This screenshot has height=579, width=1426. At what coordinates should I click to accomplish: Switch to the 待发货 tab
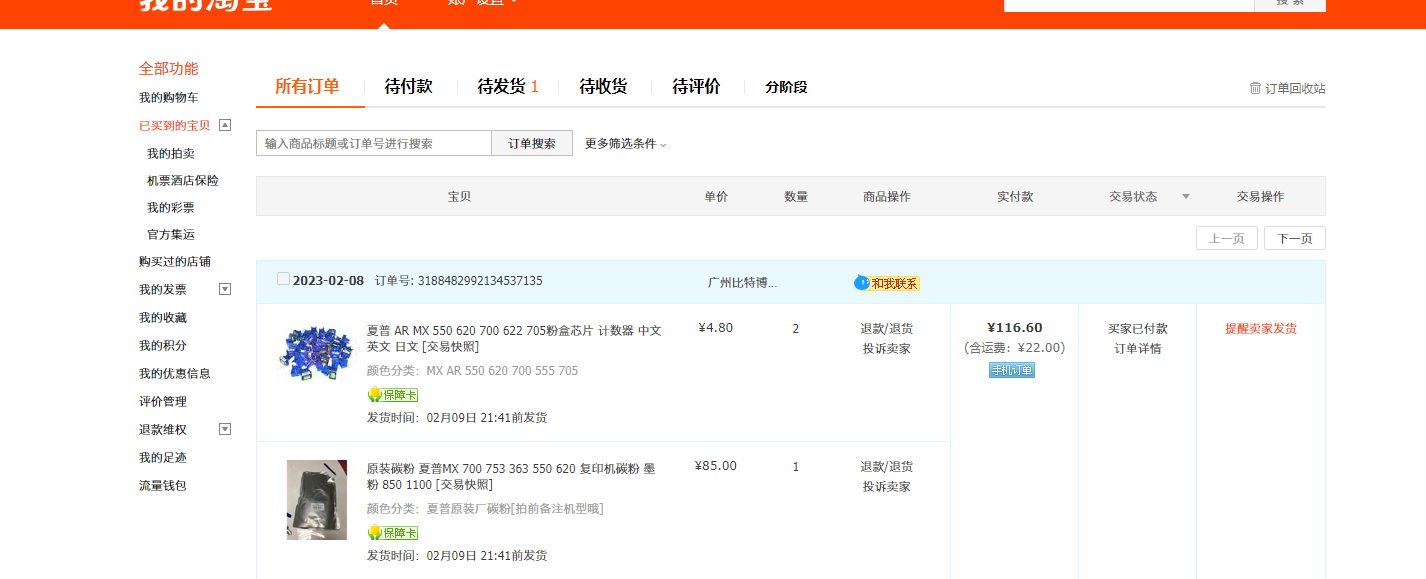pos(508,87)
